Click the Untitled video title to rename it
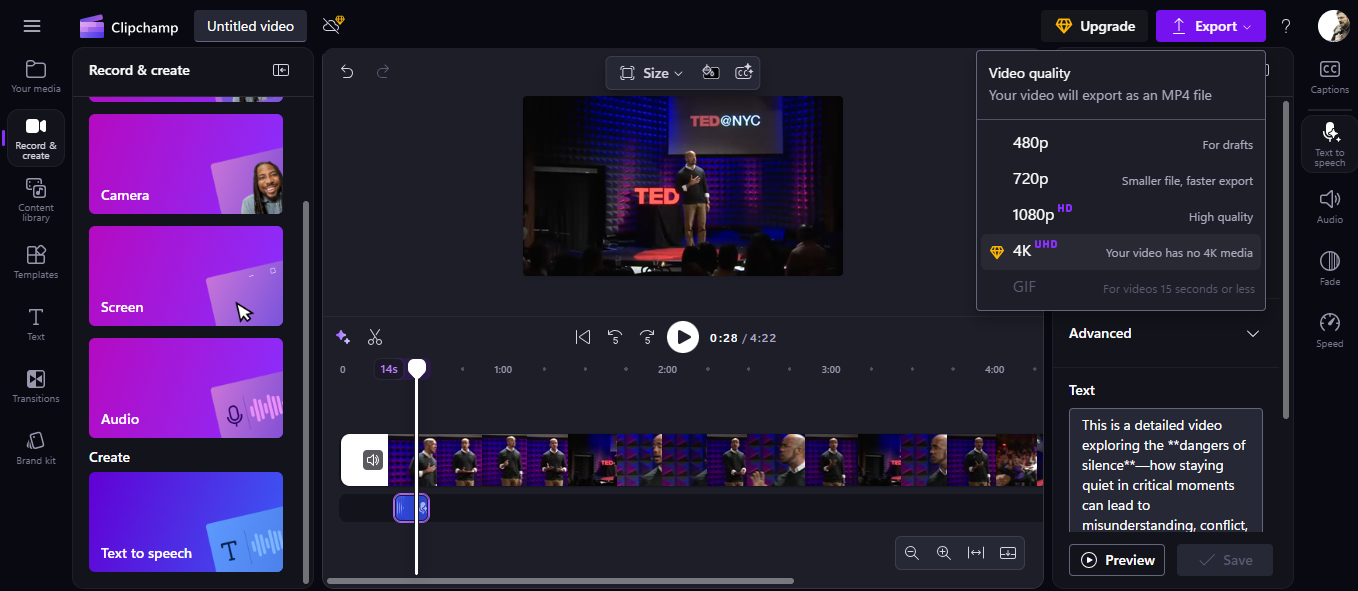 tap(249, 26)
